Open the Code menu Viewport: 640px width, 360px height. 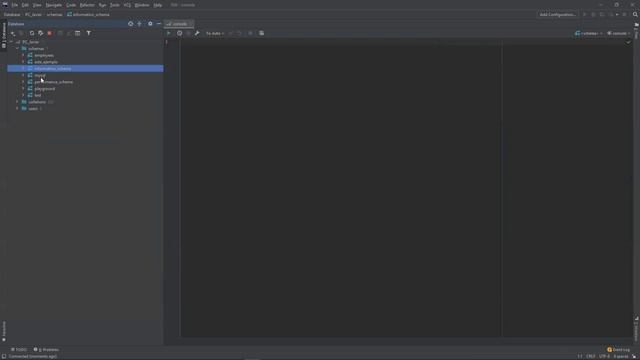coord(71,5)
